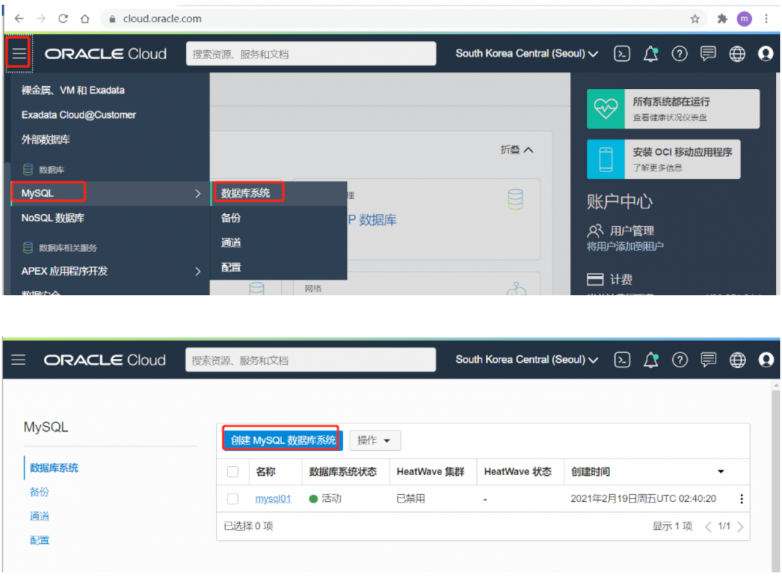Choose 配置 in the MySQL submenu

(x=231, y=267)
